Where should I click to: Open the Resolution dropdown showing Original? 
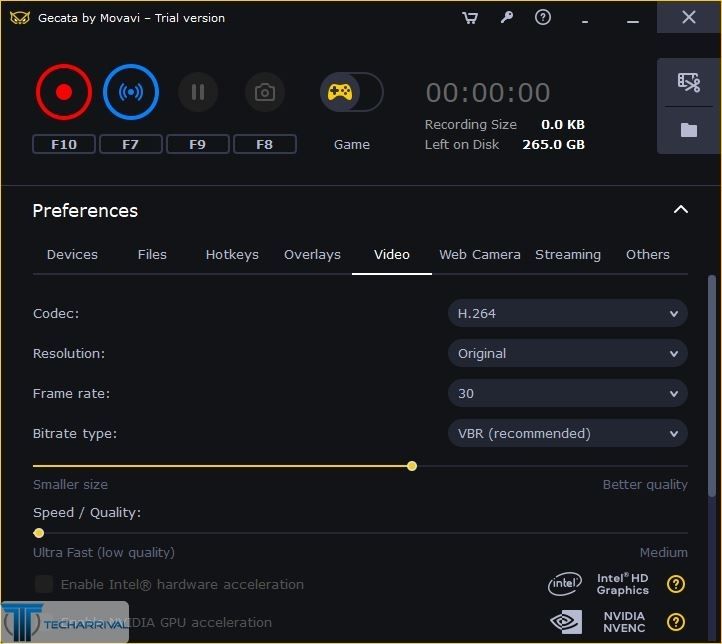pyautogui.click(x=568, y=354)
